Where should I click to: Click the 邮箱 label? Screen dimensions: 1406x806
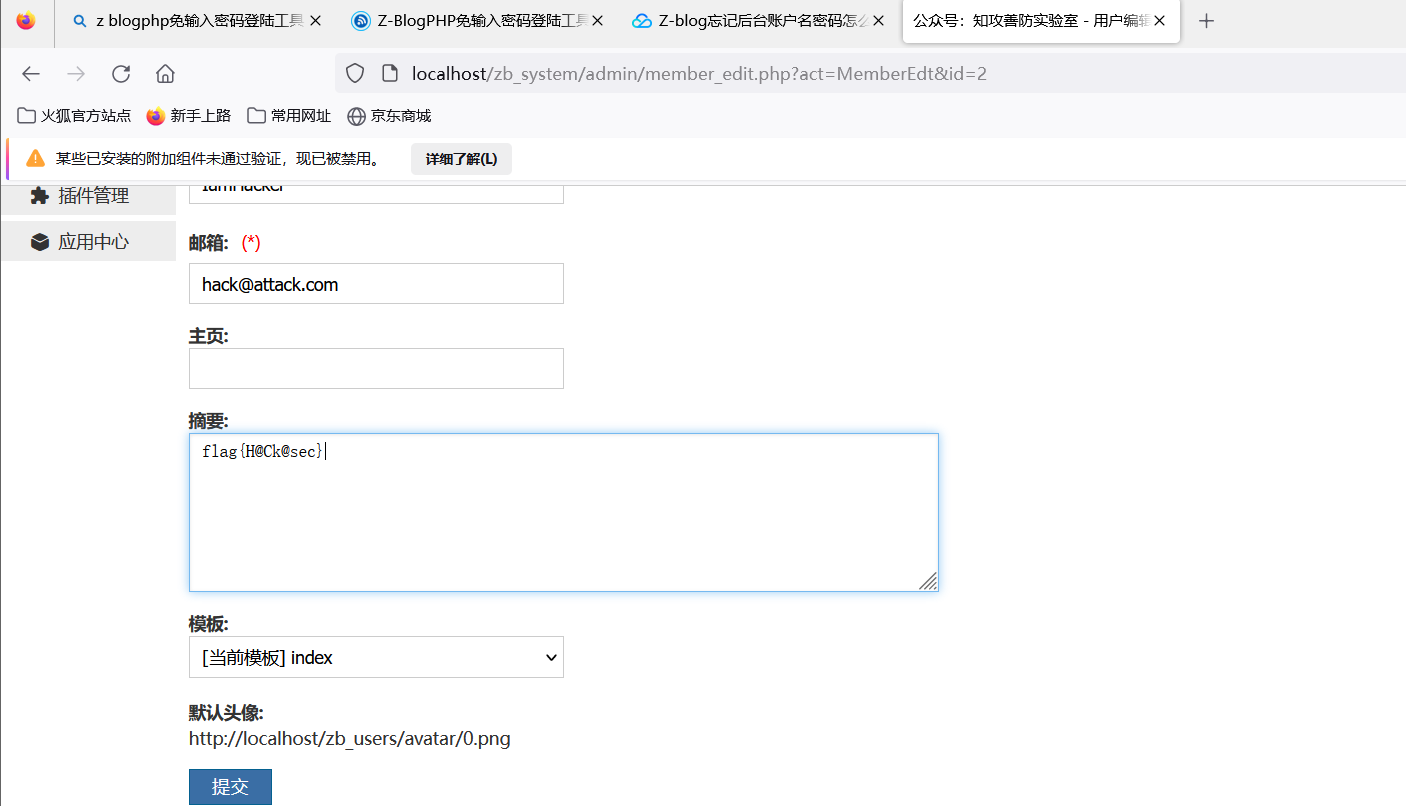209,243
